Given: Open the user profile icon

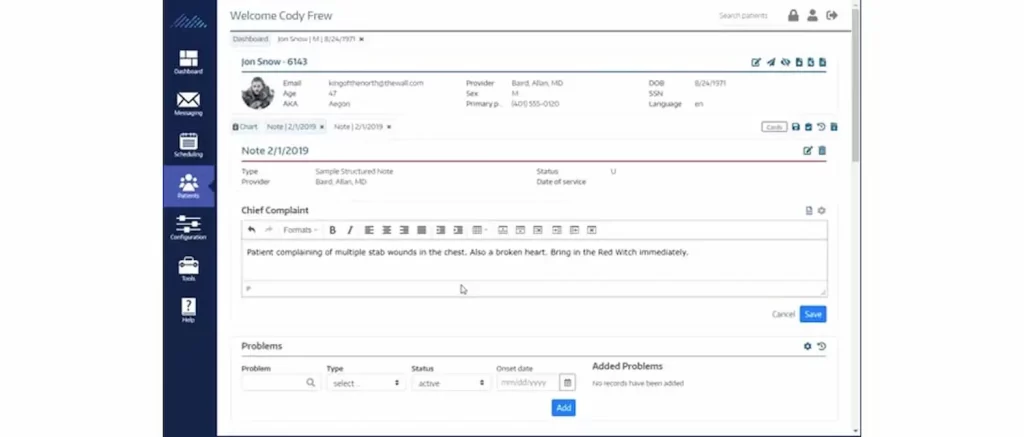Looking at the screenshot, I should coord(812,16).
